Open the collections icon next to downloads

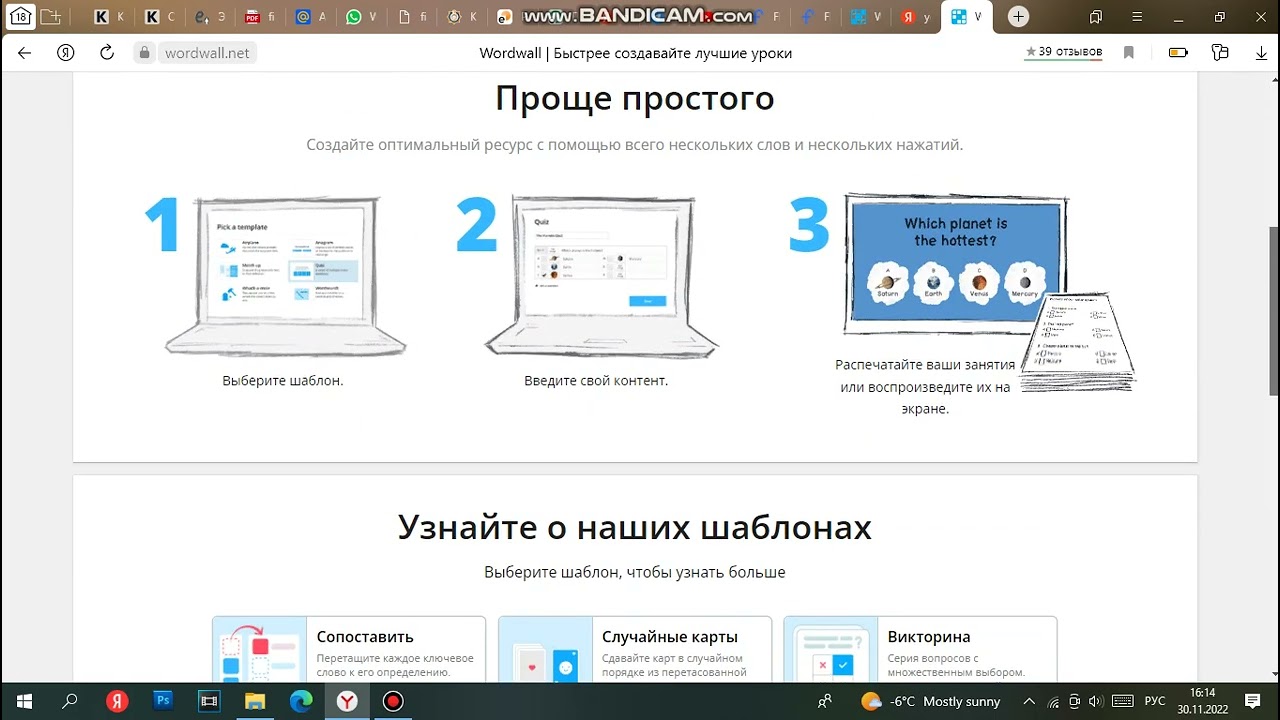point(1219,53)
